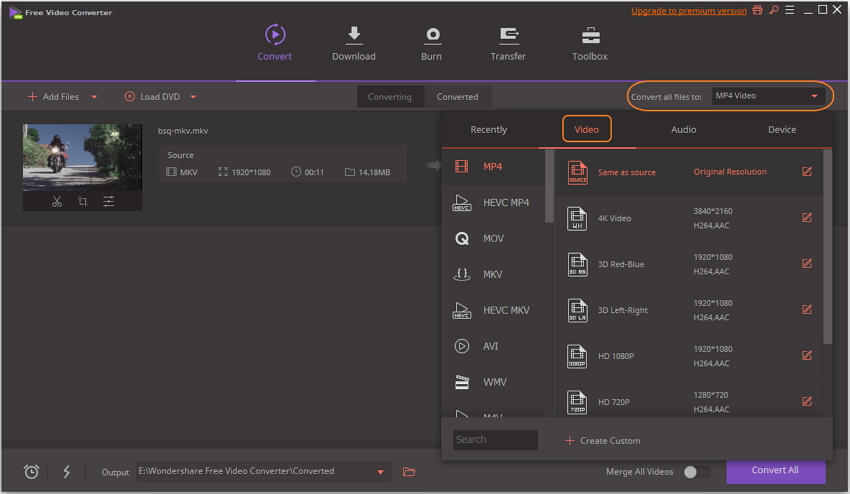Click the crop icon under video thumbnail
The height and width of the screenshot is (494, 850).
click(82, 201)
